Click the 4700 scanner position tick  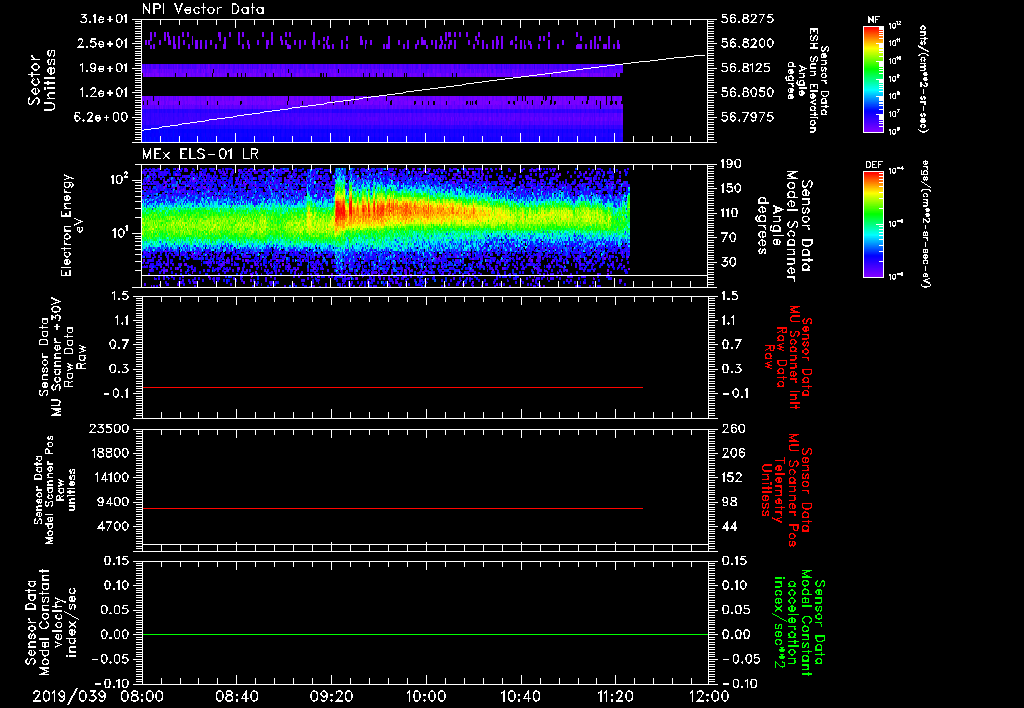click(112, 526)
